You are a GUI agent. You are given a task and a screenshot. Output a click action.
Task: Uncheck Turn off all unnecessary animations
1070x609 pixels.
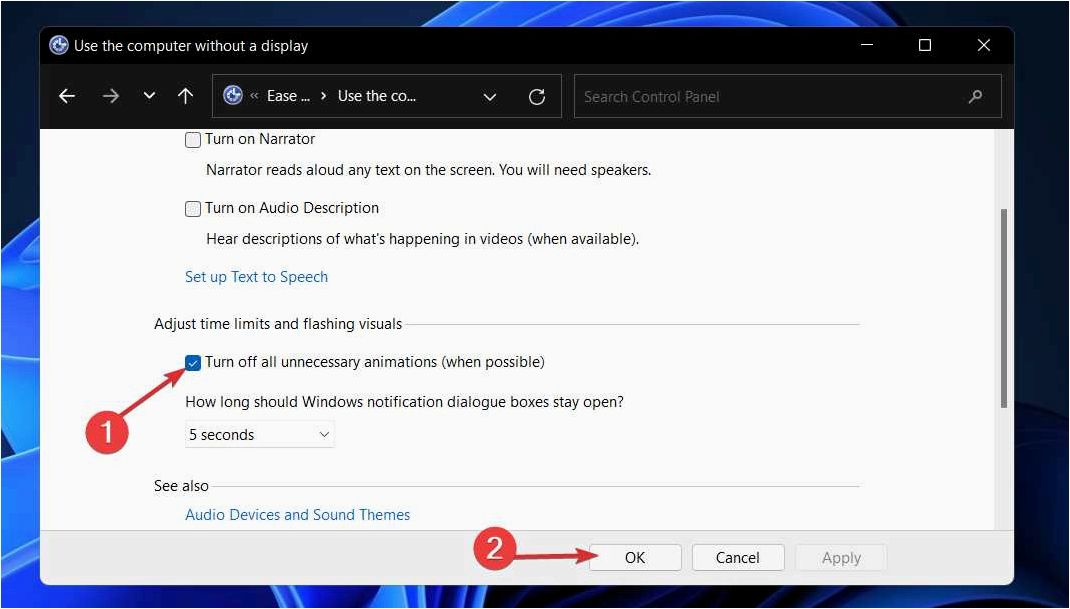coord(193,363)
